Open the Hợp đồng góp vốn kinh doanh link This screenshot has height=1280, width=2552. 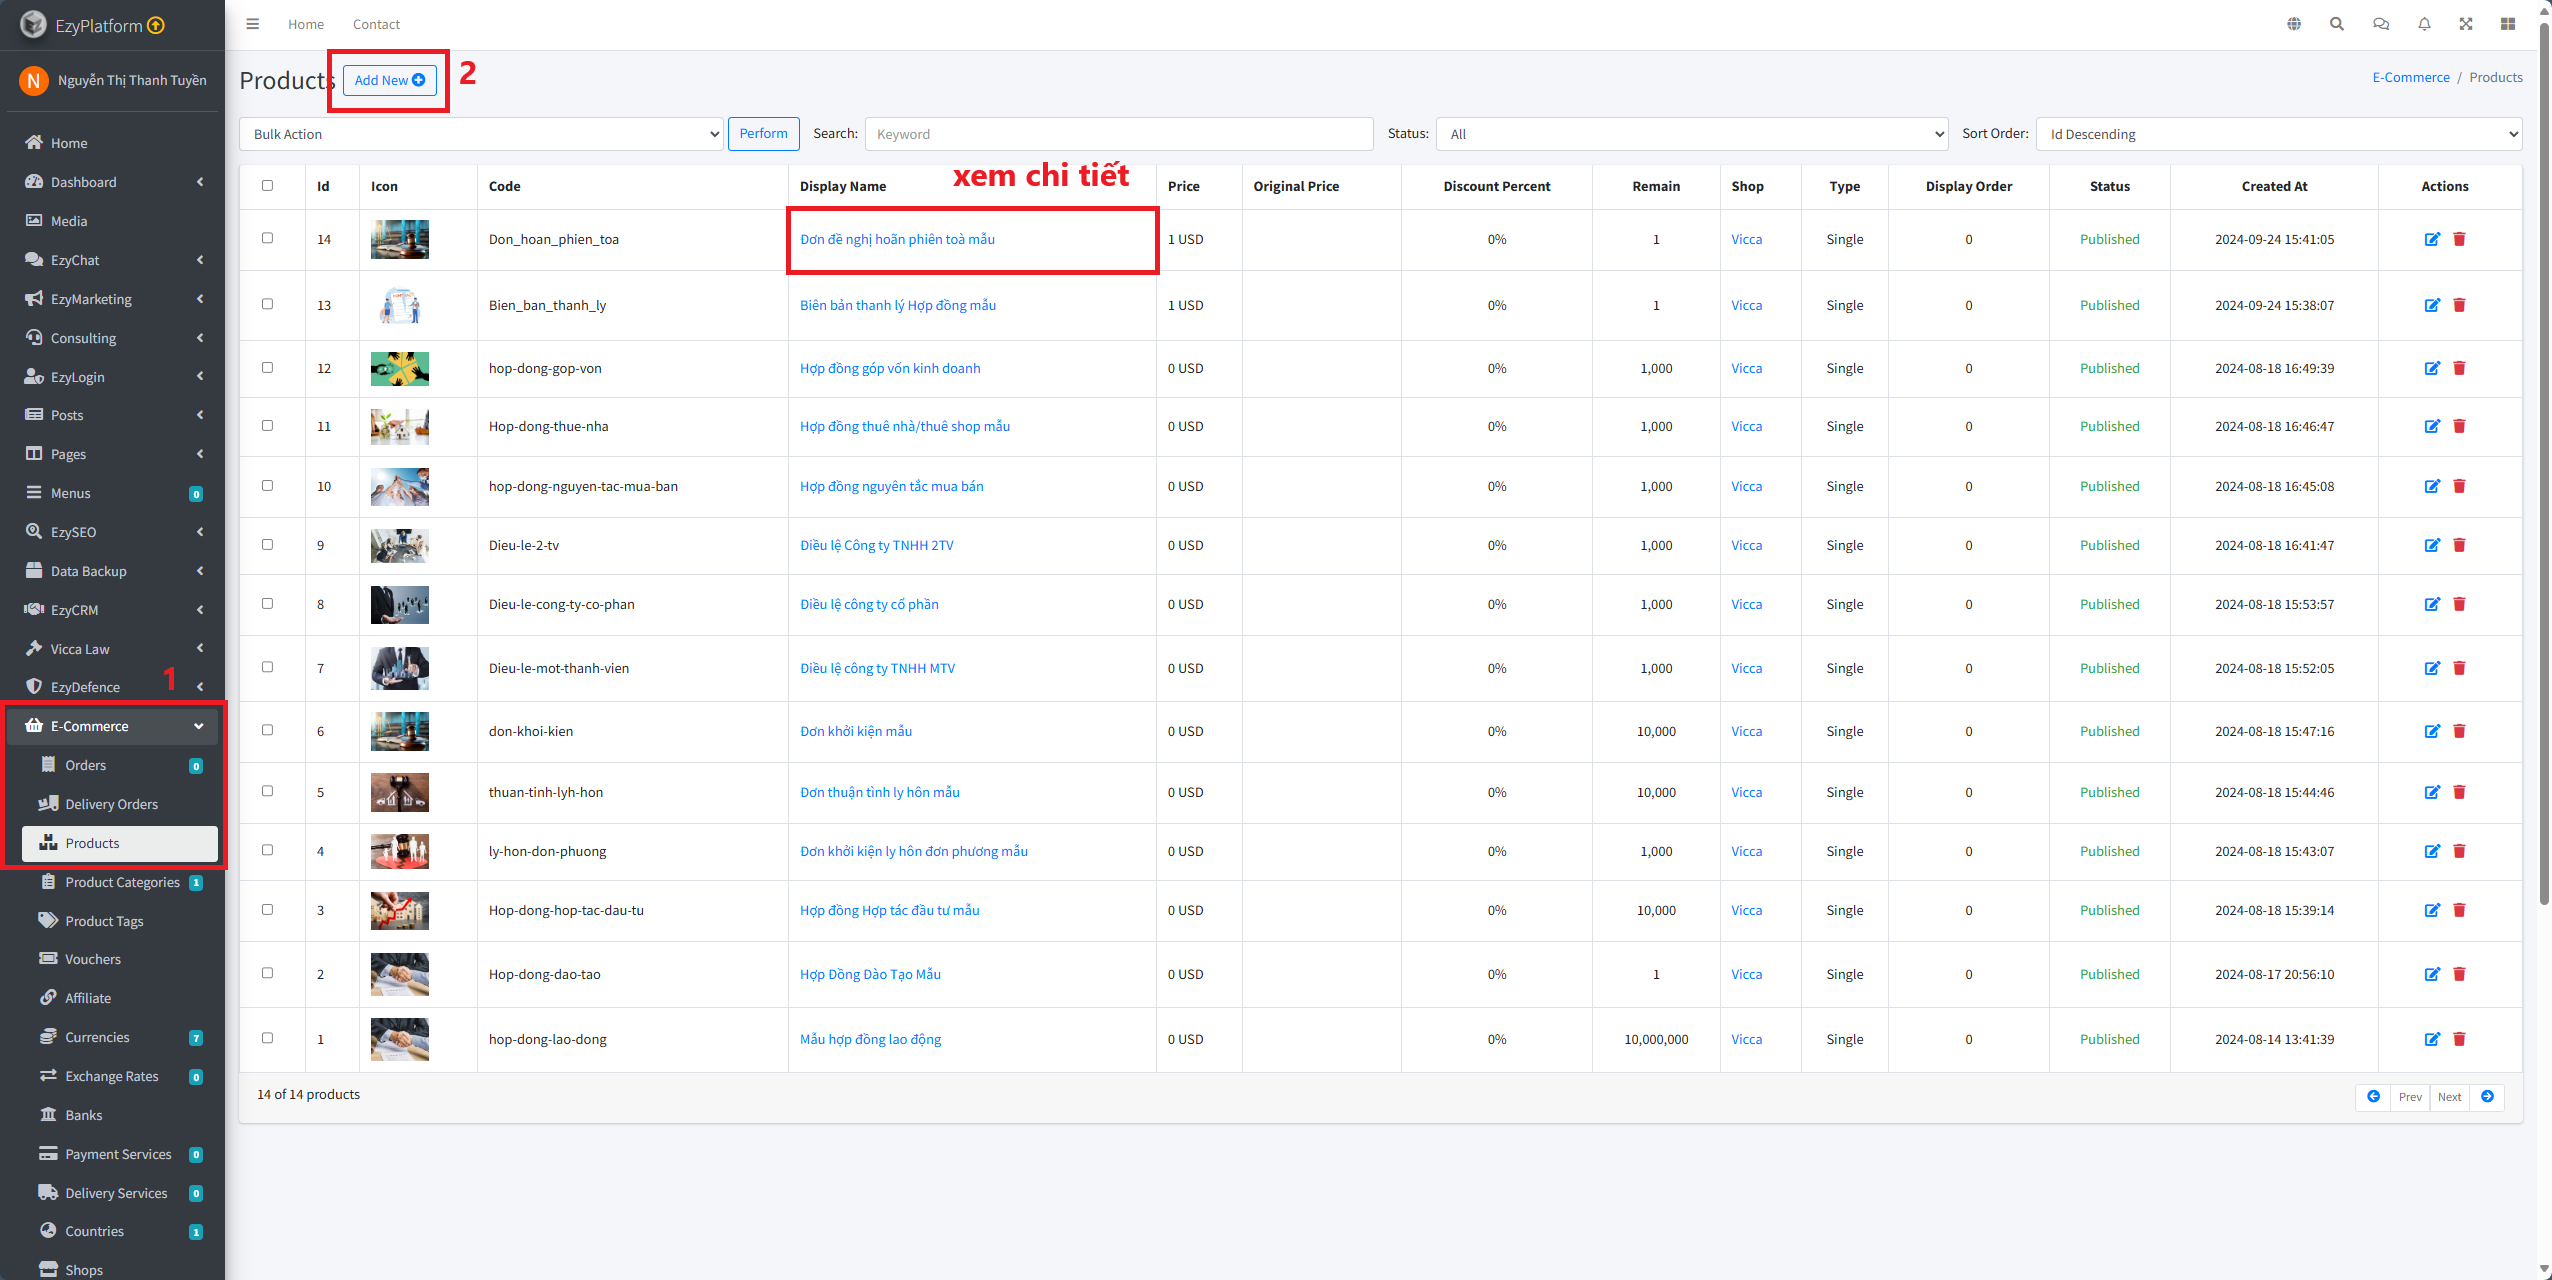(x=890, y=368)
